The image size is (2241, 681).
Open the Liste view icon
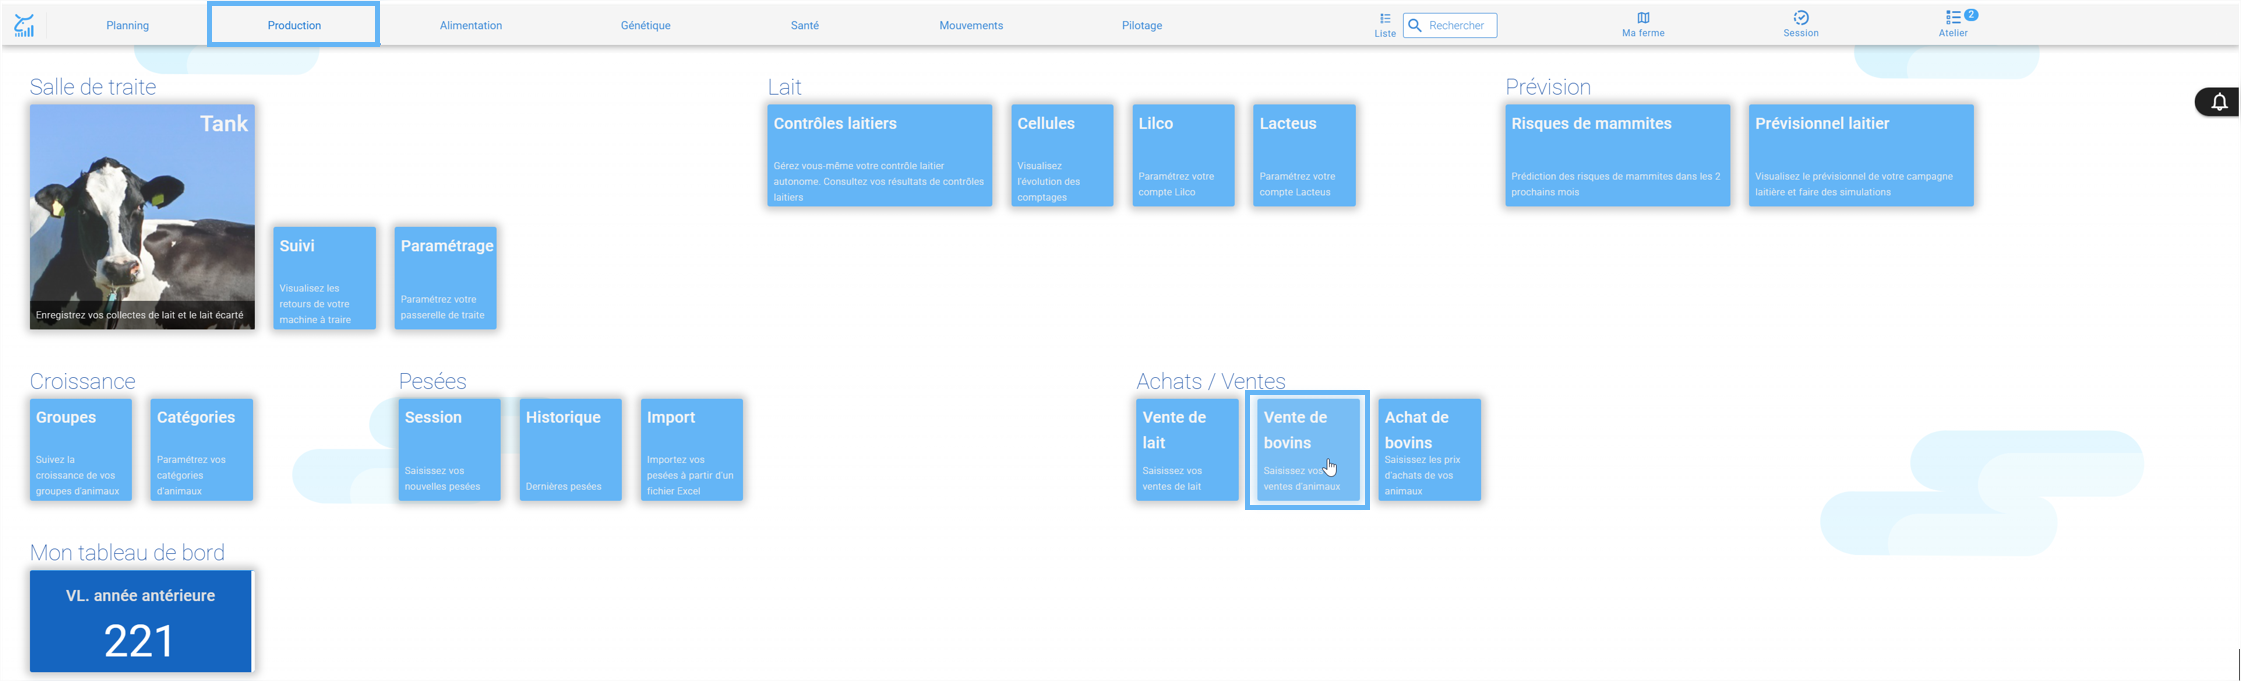tap(1385, 18)
